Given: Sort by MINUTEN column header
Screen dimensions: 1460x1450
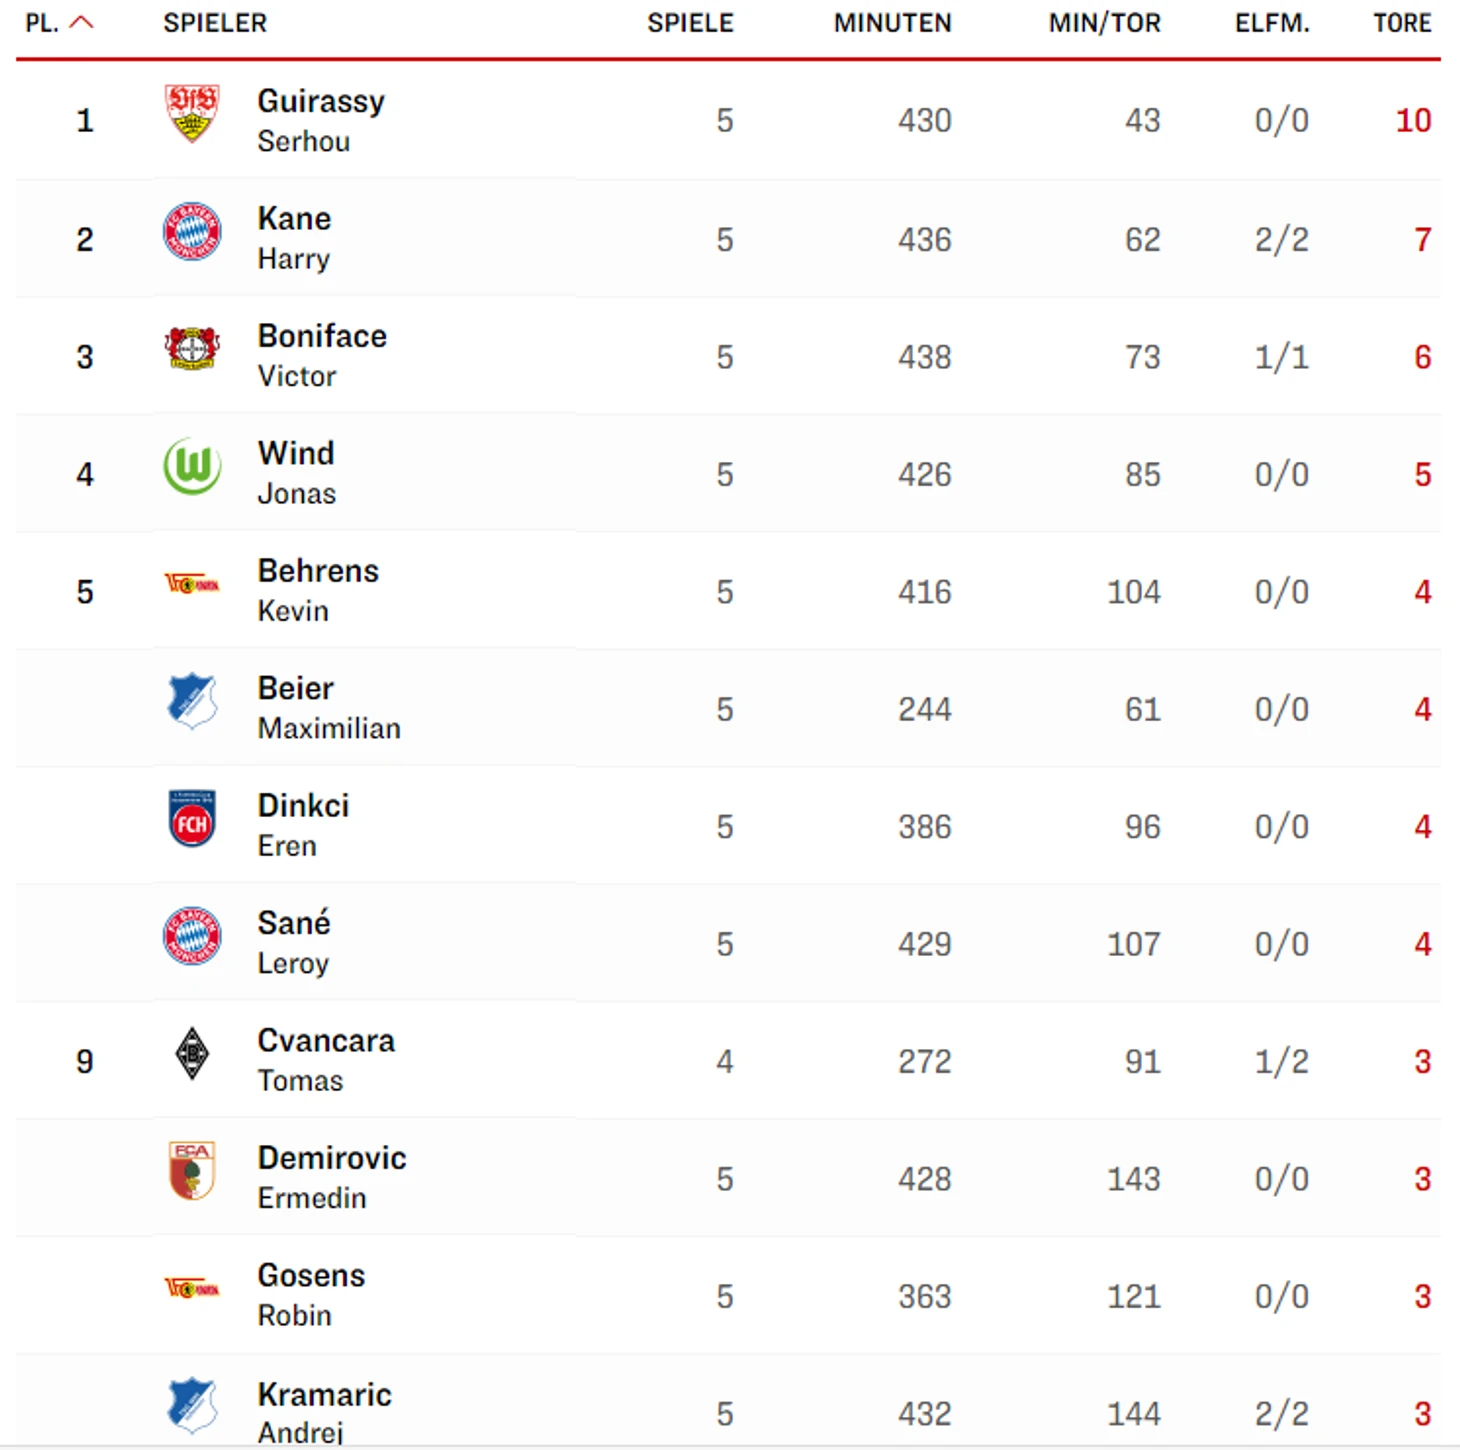Looking at the screenshot, I should pyautogui.click(x=892, y=23).
